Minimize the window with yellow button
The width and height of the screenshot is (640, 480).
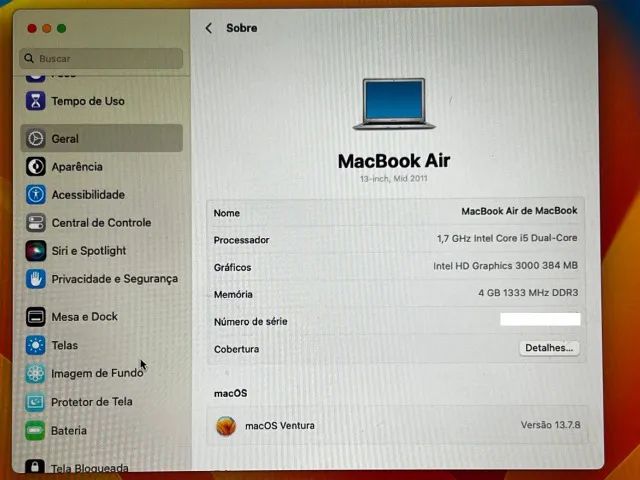47,28
